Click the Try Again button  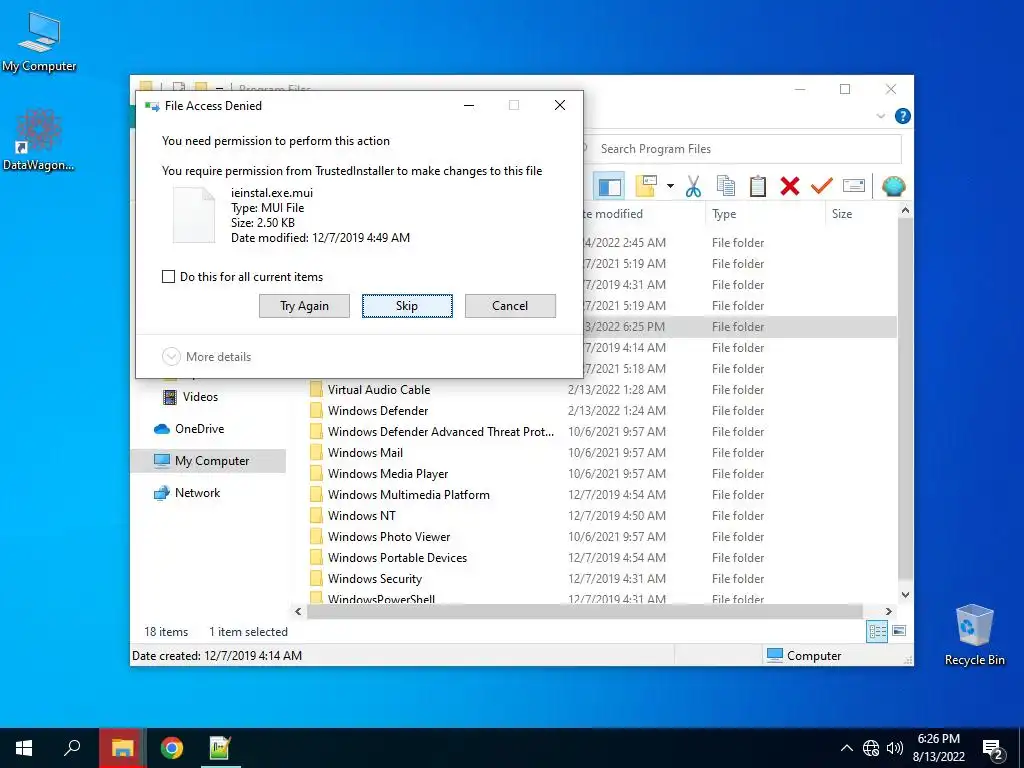coord(304,306)
